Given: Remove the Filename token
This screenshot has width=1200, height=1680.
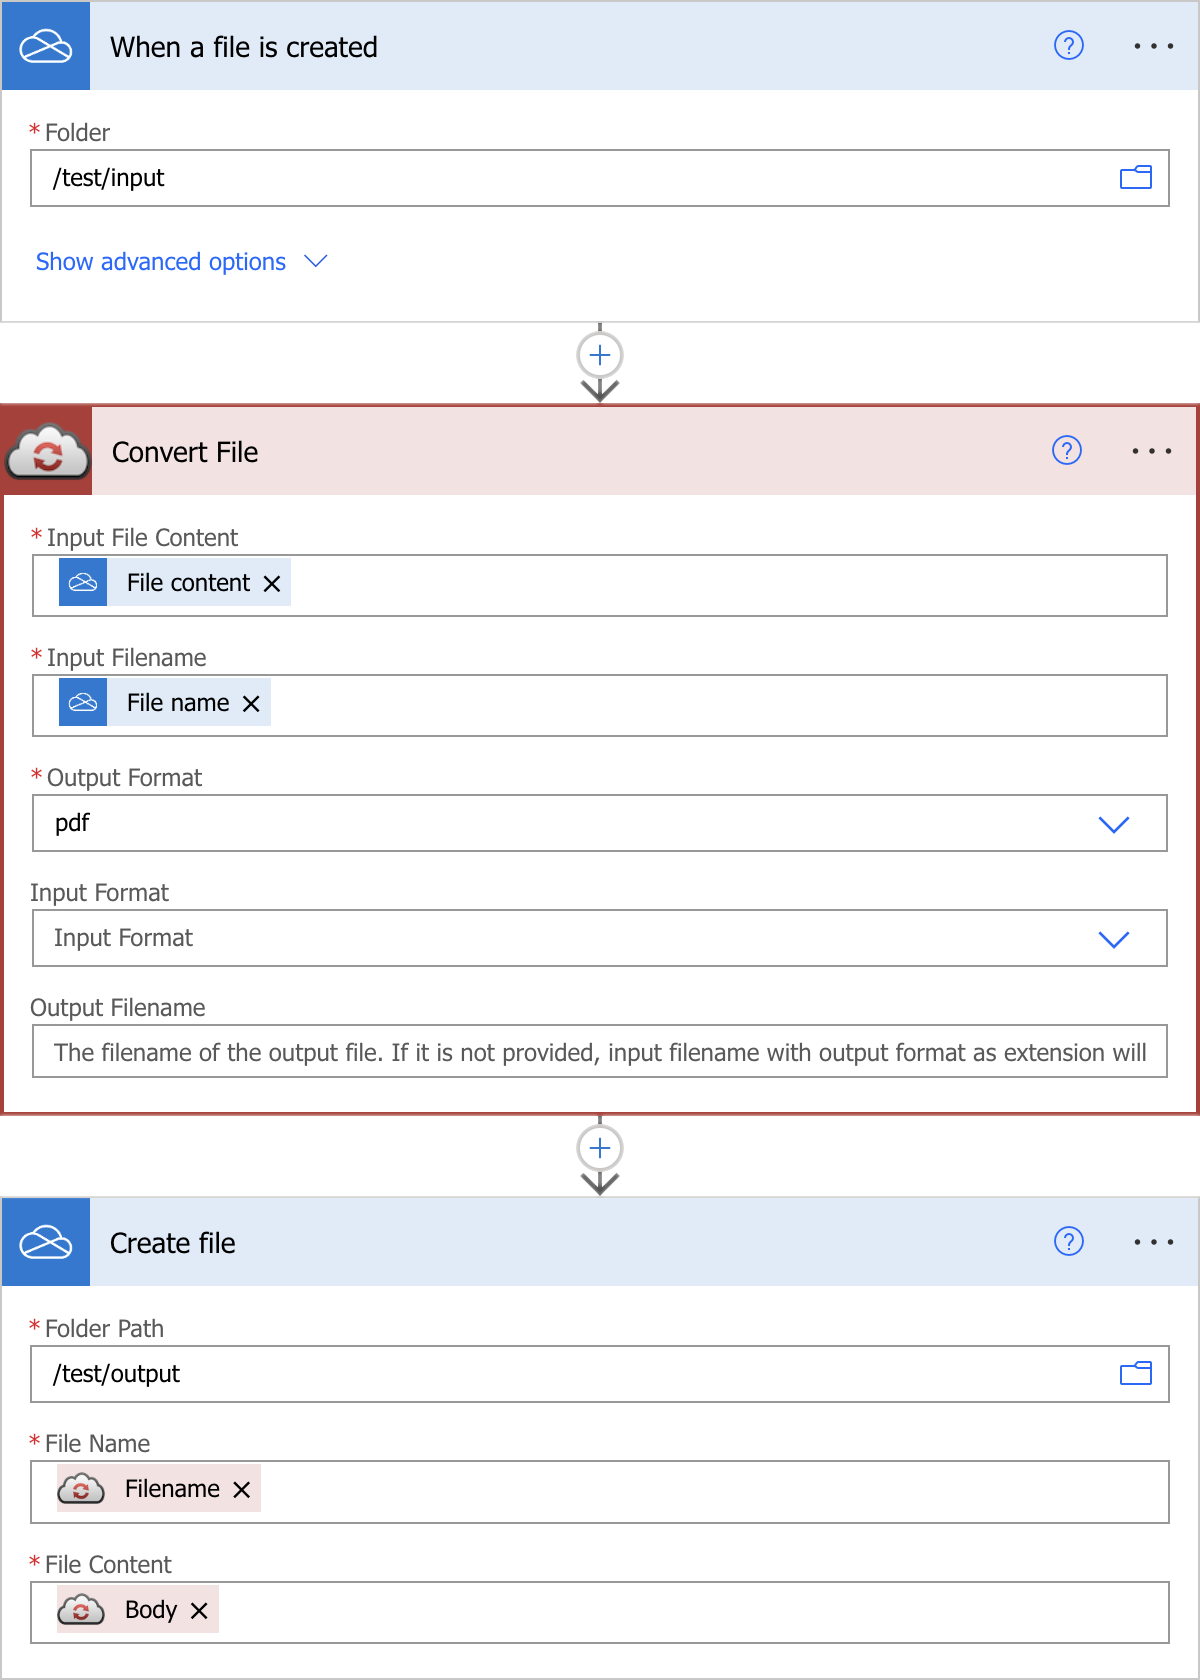Looking at the screenshot, I should click(x=241, y=1489).
